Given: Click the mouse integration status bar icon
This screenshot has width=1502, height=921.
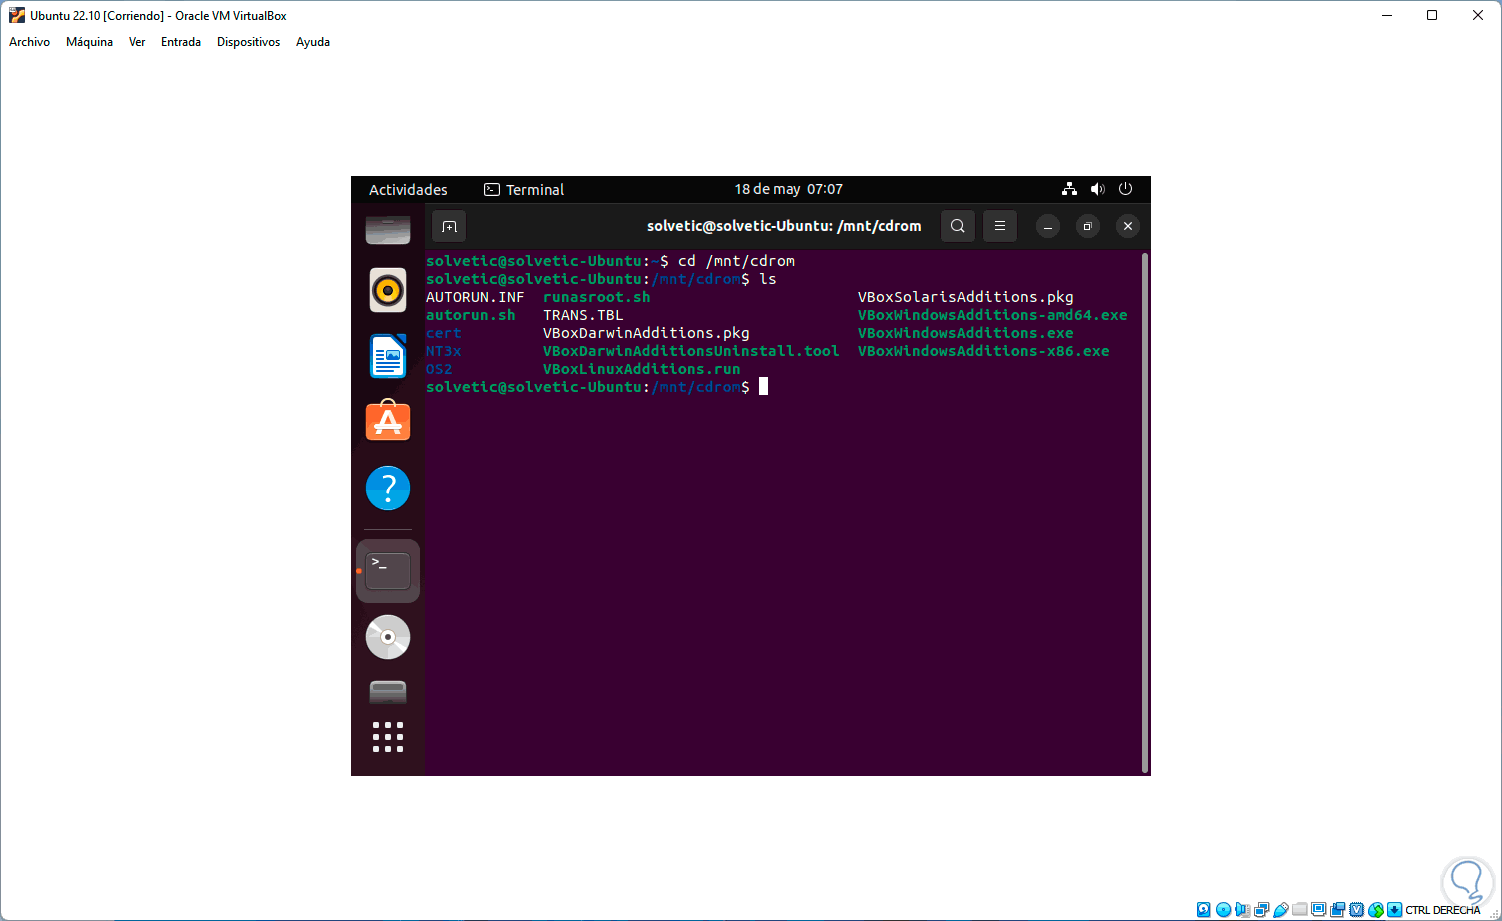Looking at the screenshot, I should 1376,910.
